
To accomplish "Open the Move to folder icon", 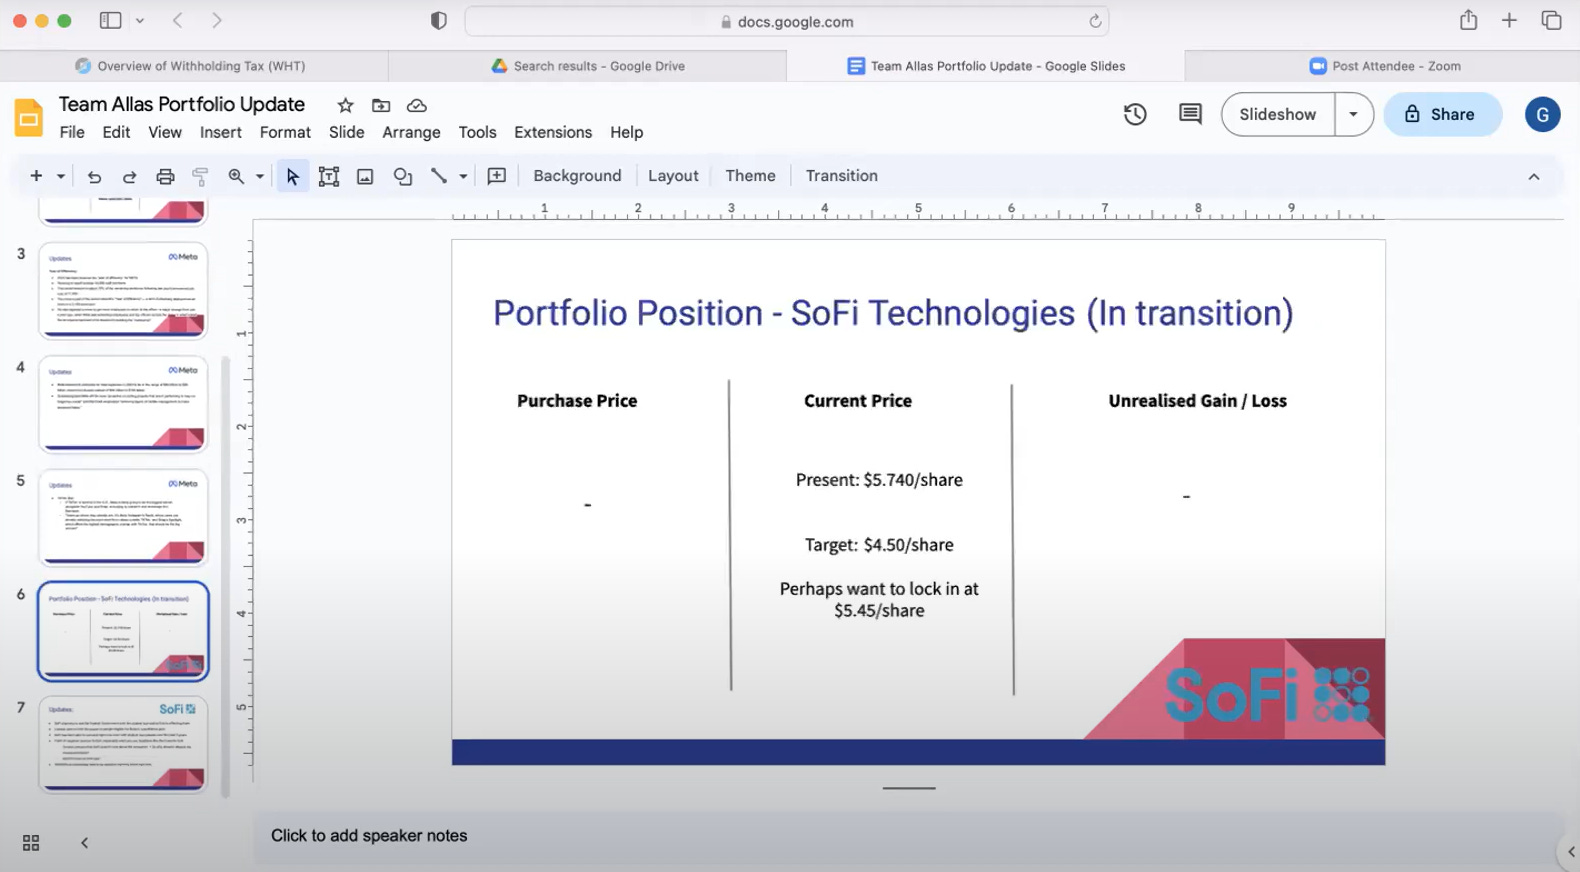I will click(x=381, y=105).
